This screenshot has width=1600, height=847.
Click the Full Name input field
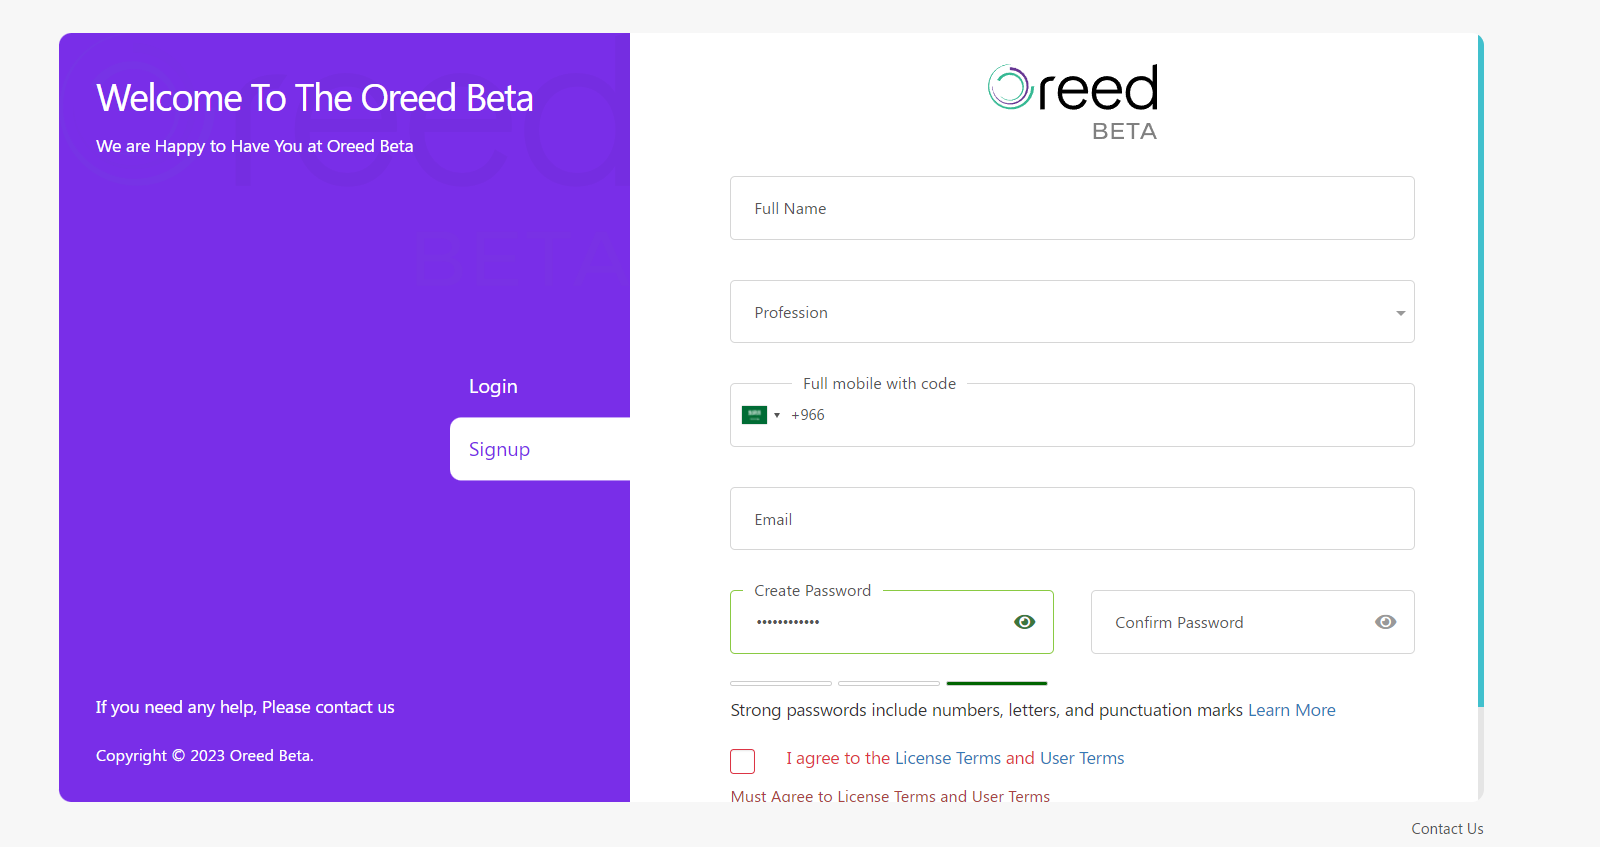[x=1071, y=208]
